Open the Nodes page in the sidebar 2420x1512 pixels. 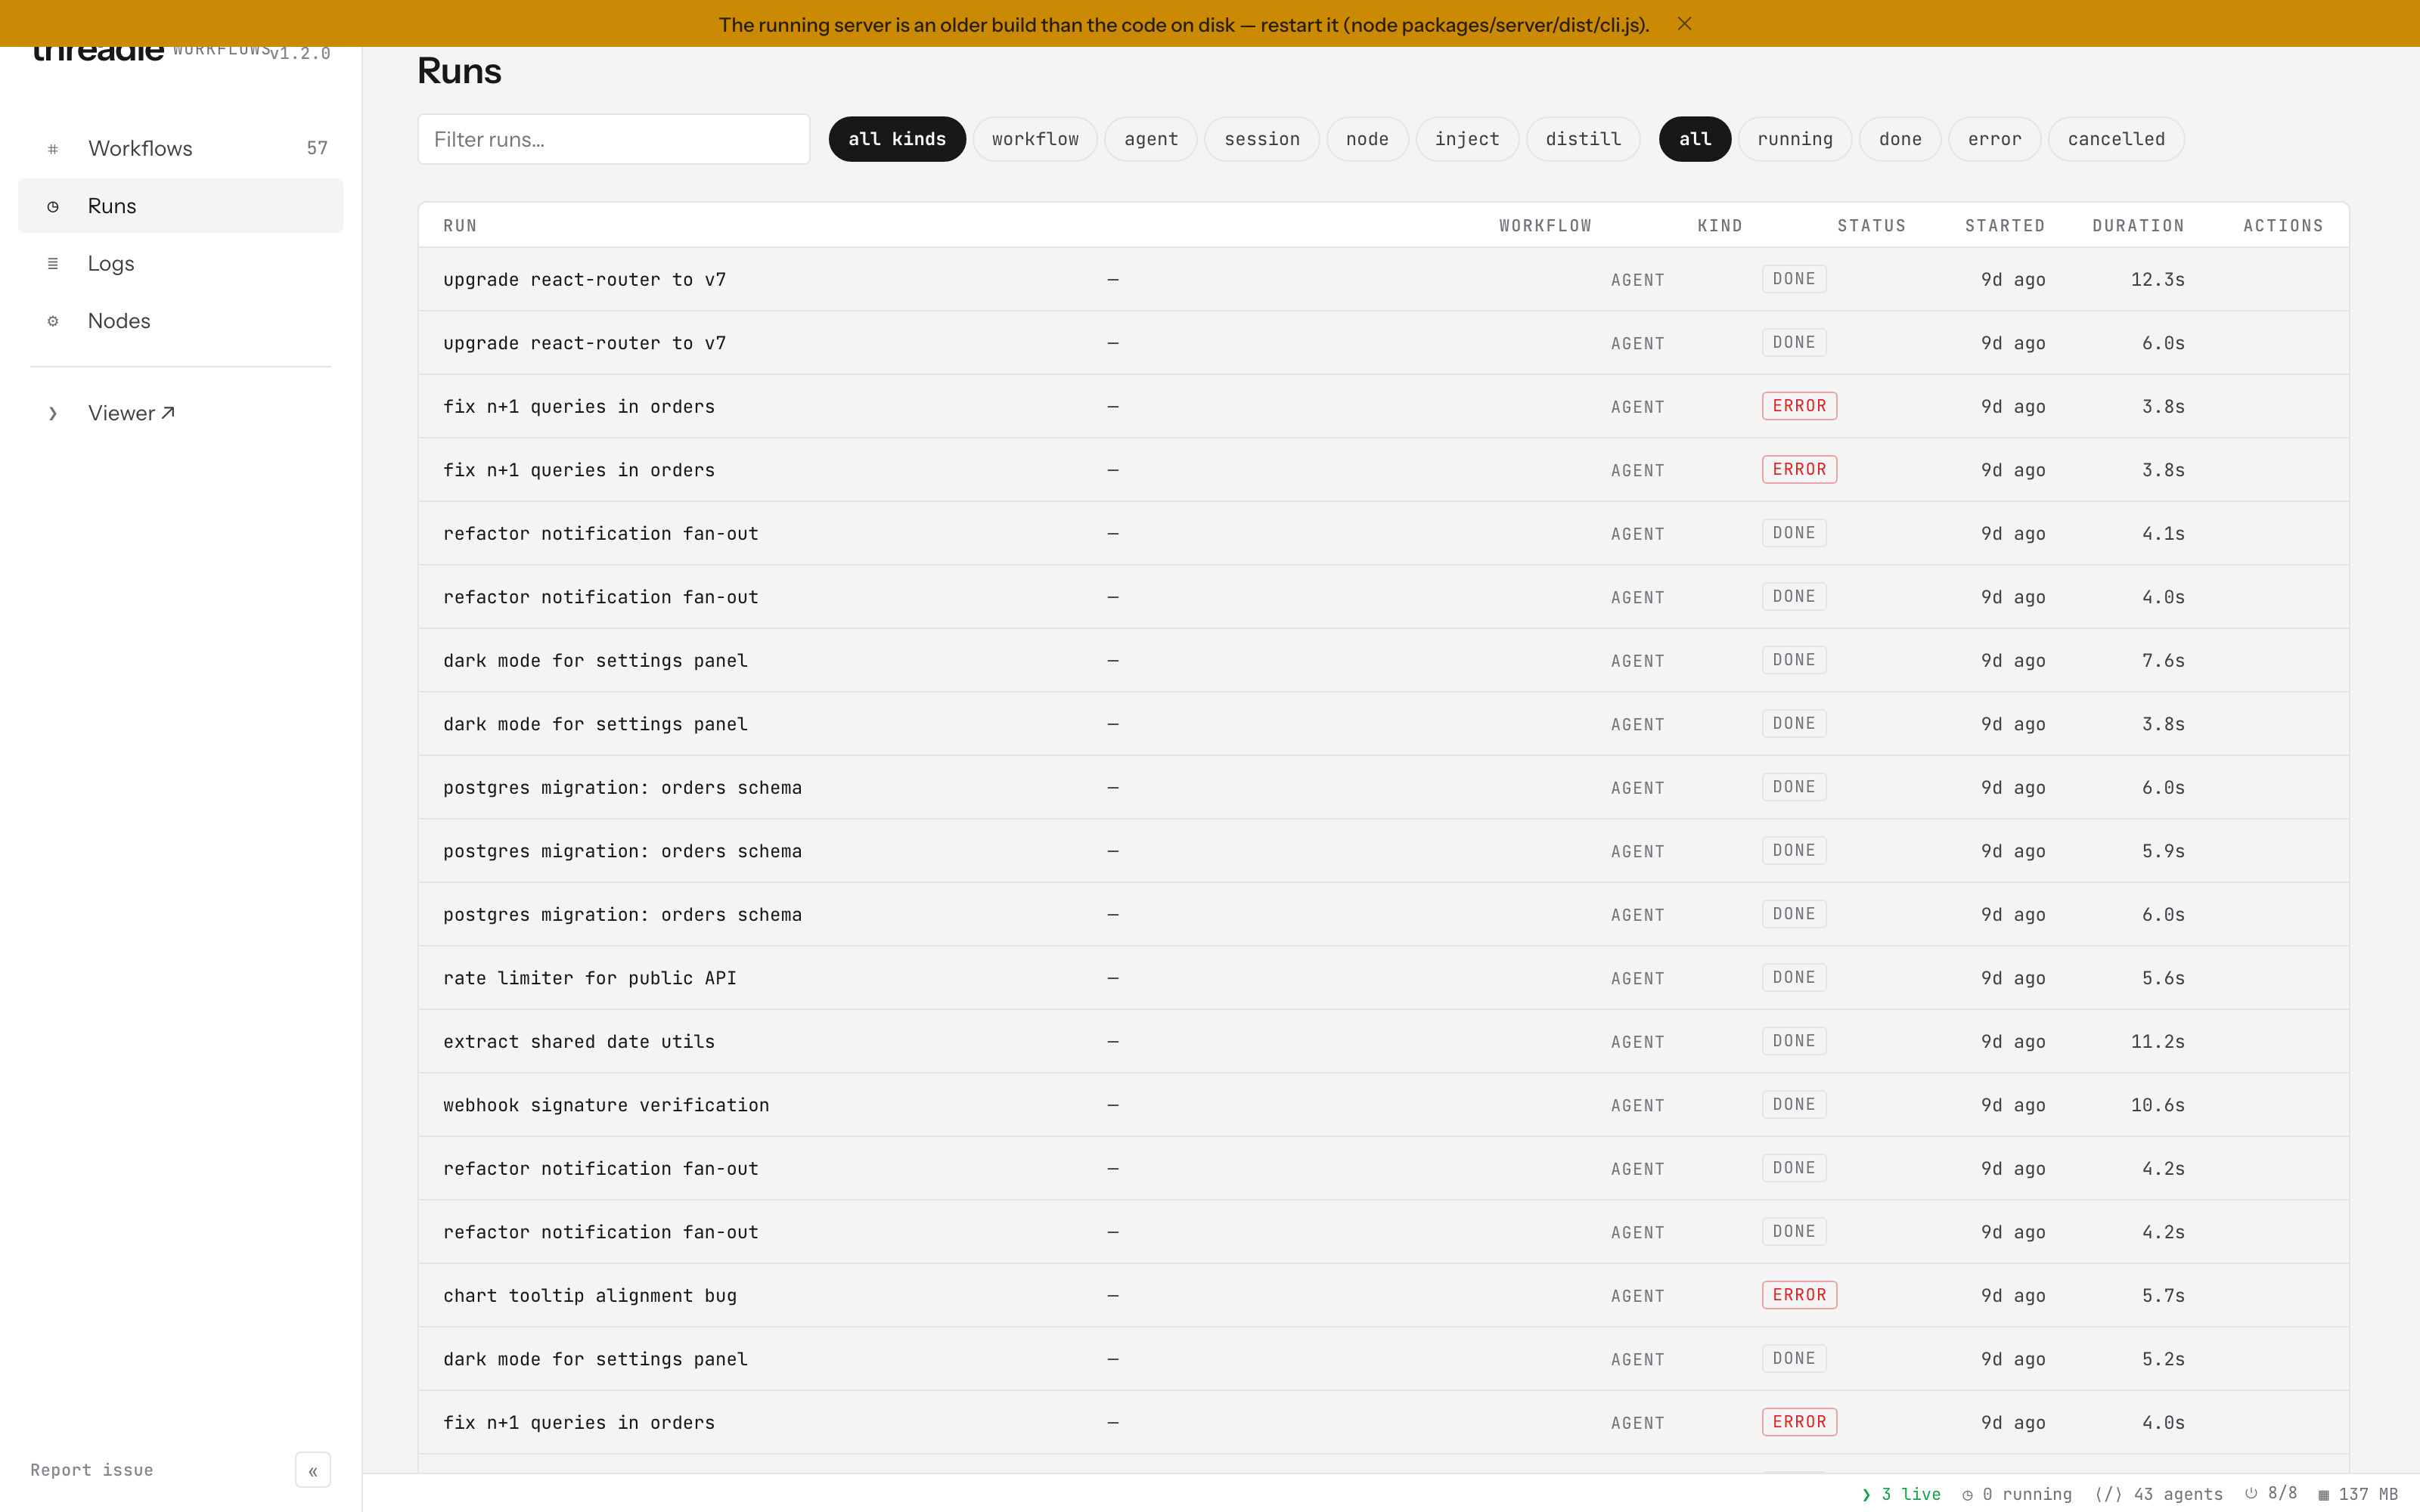(x=181, y=321)
